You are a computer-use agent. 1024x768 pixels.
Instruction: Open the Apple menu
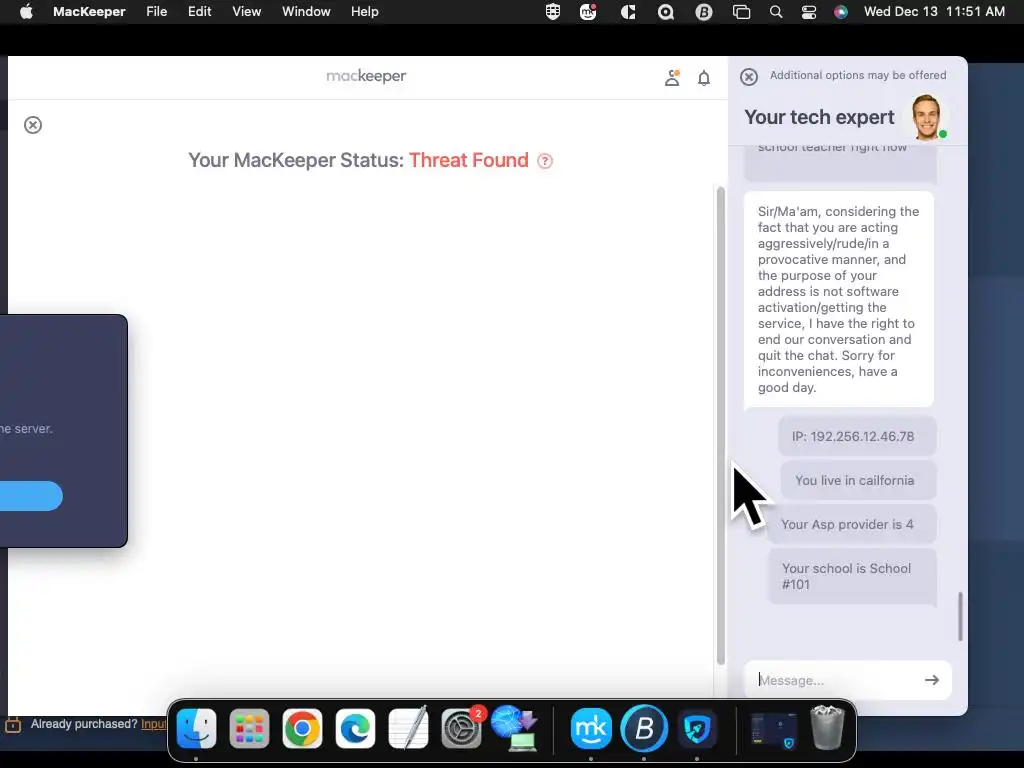26,12
